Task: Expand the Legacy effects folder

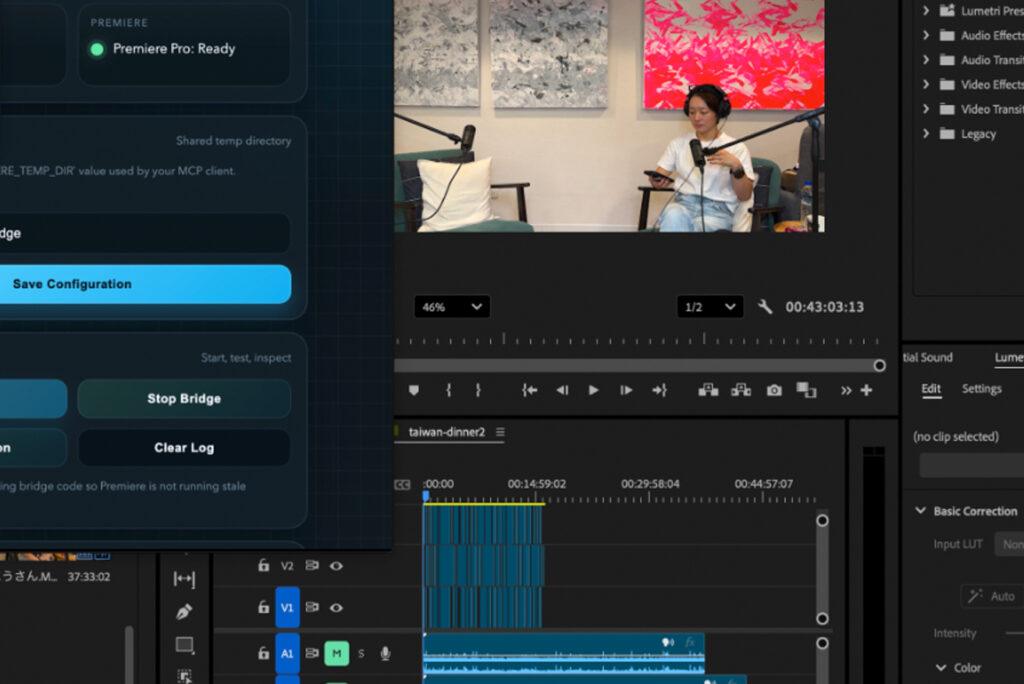Action: coord(926,134)
